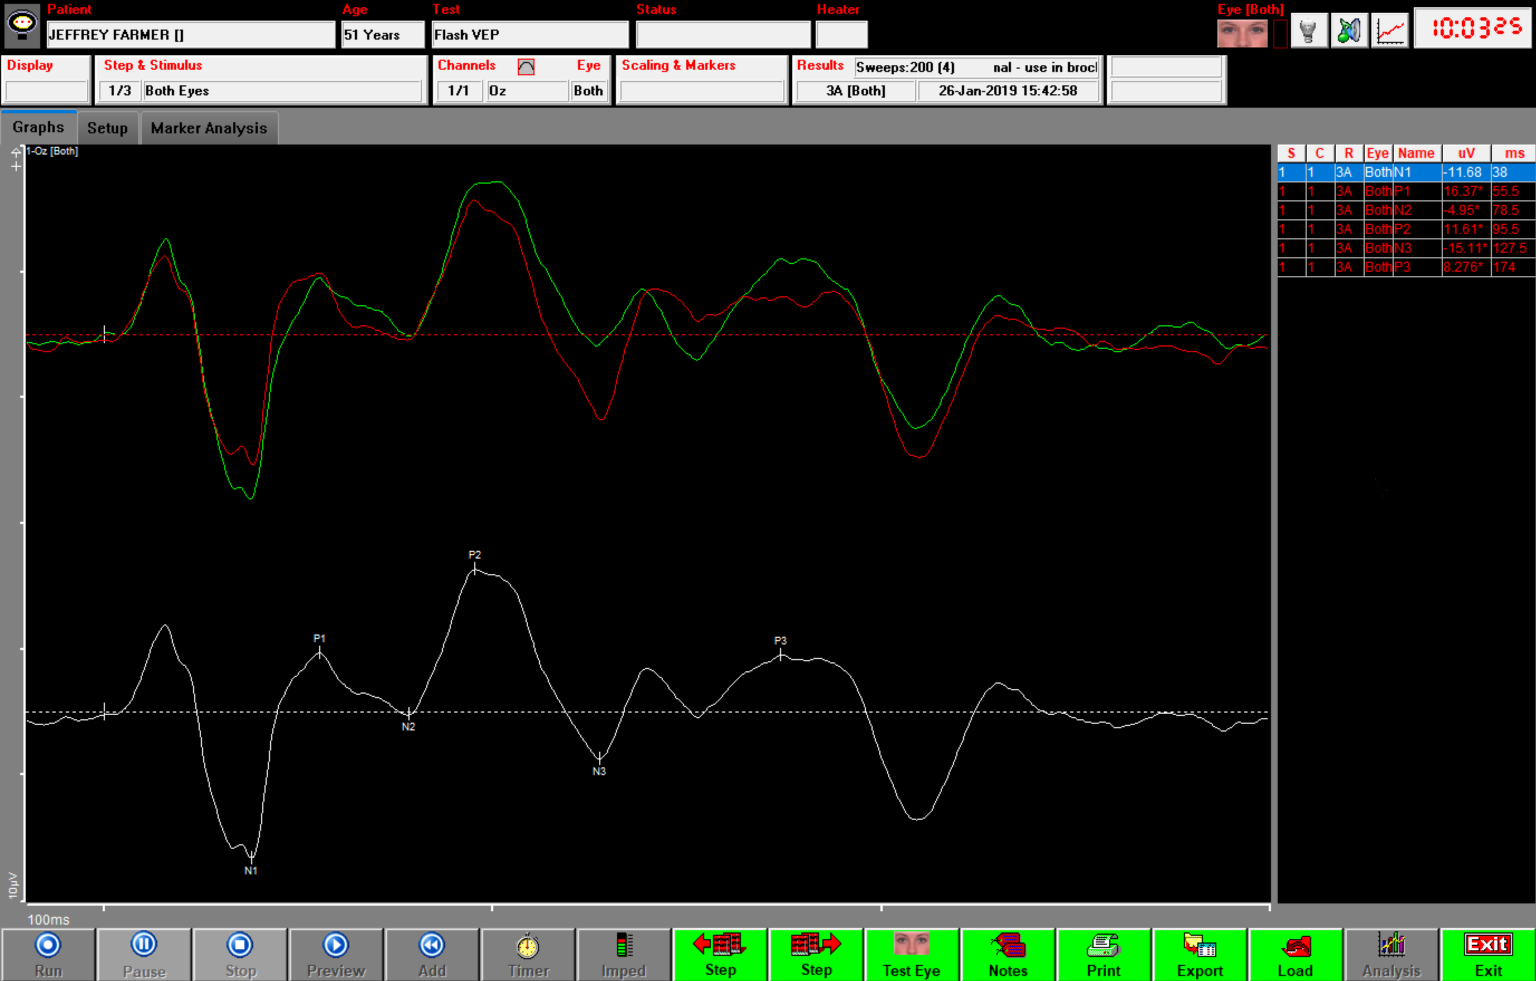Select the N1 row in the results table

point(1400,172)
